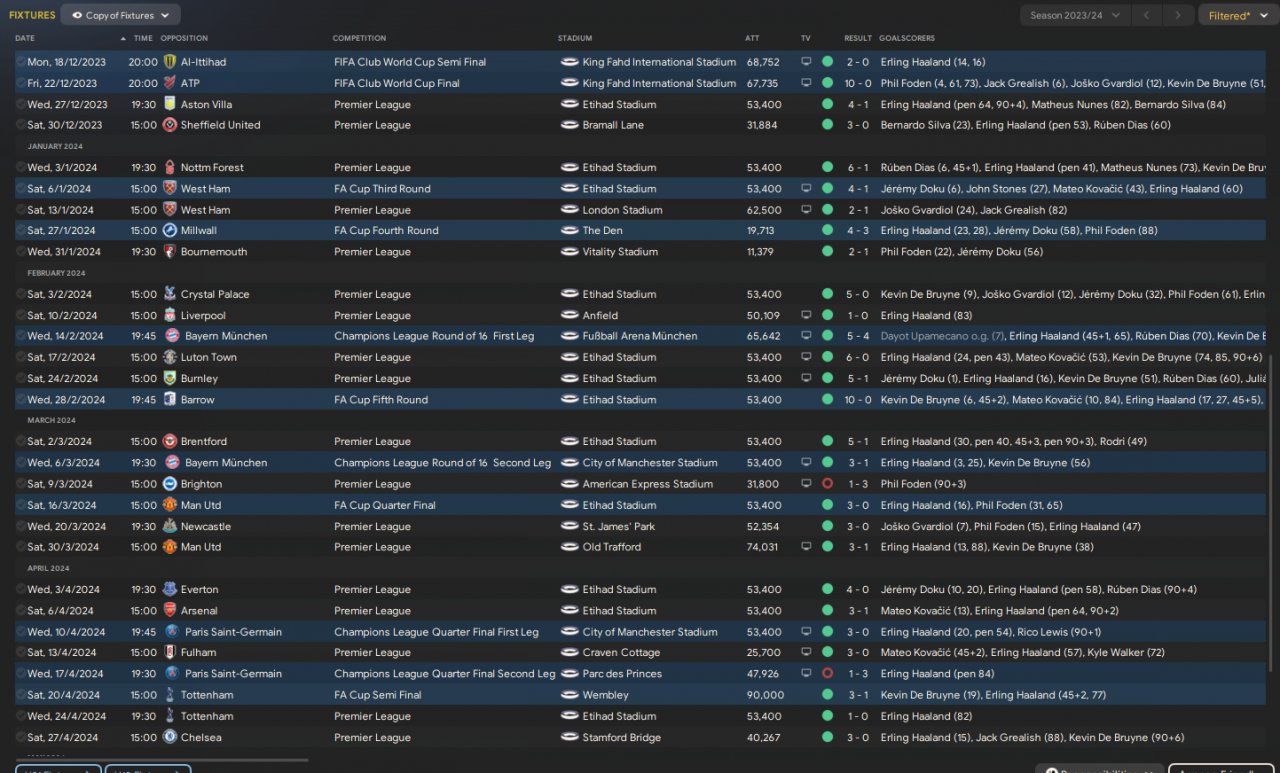Click the Aston Villa club badge
Viewport: 1280px width, 773px height.
point(170,104)
